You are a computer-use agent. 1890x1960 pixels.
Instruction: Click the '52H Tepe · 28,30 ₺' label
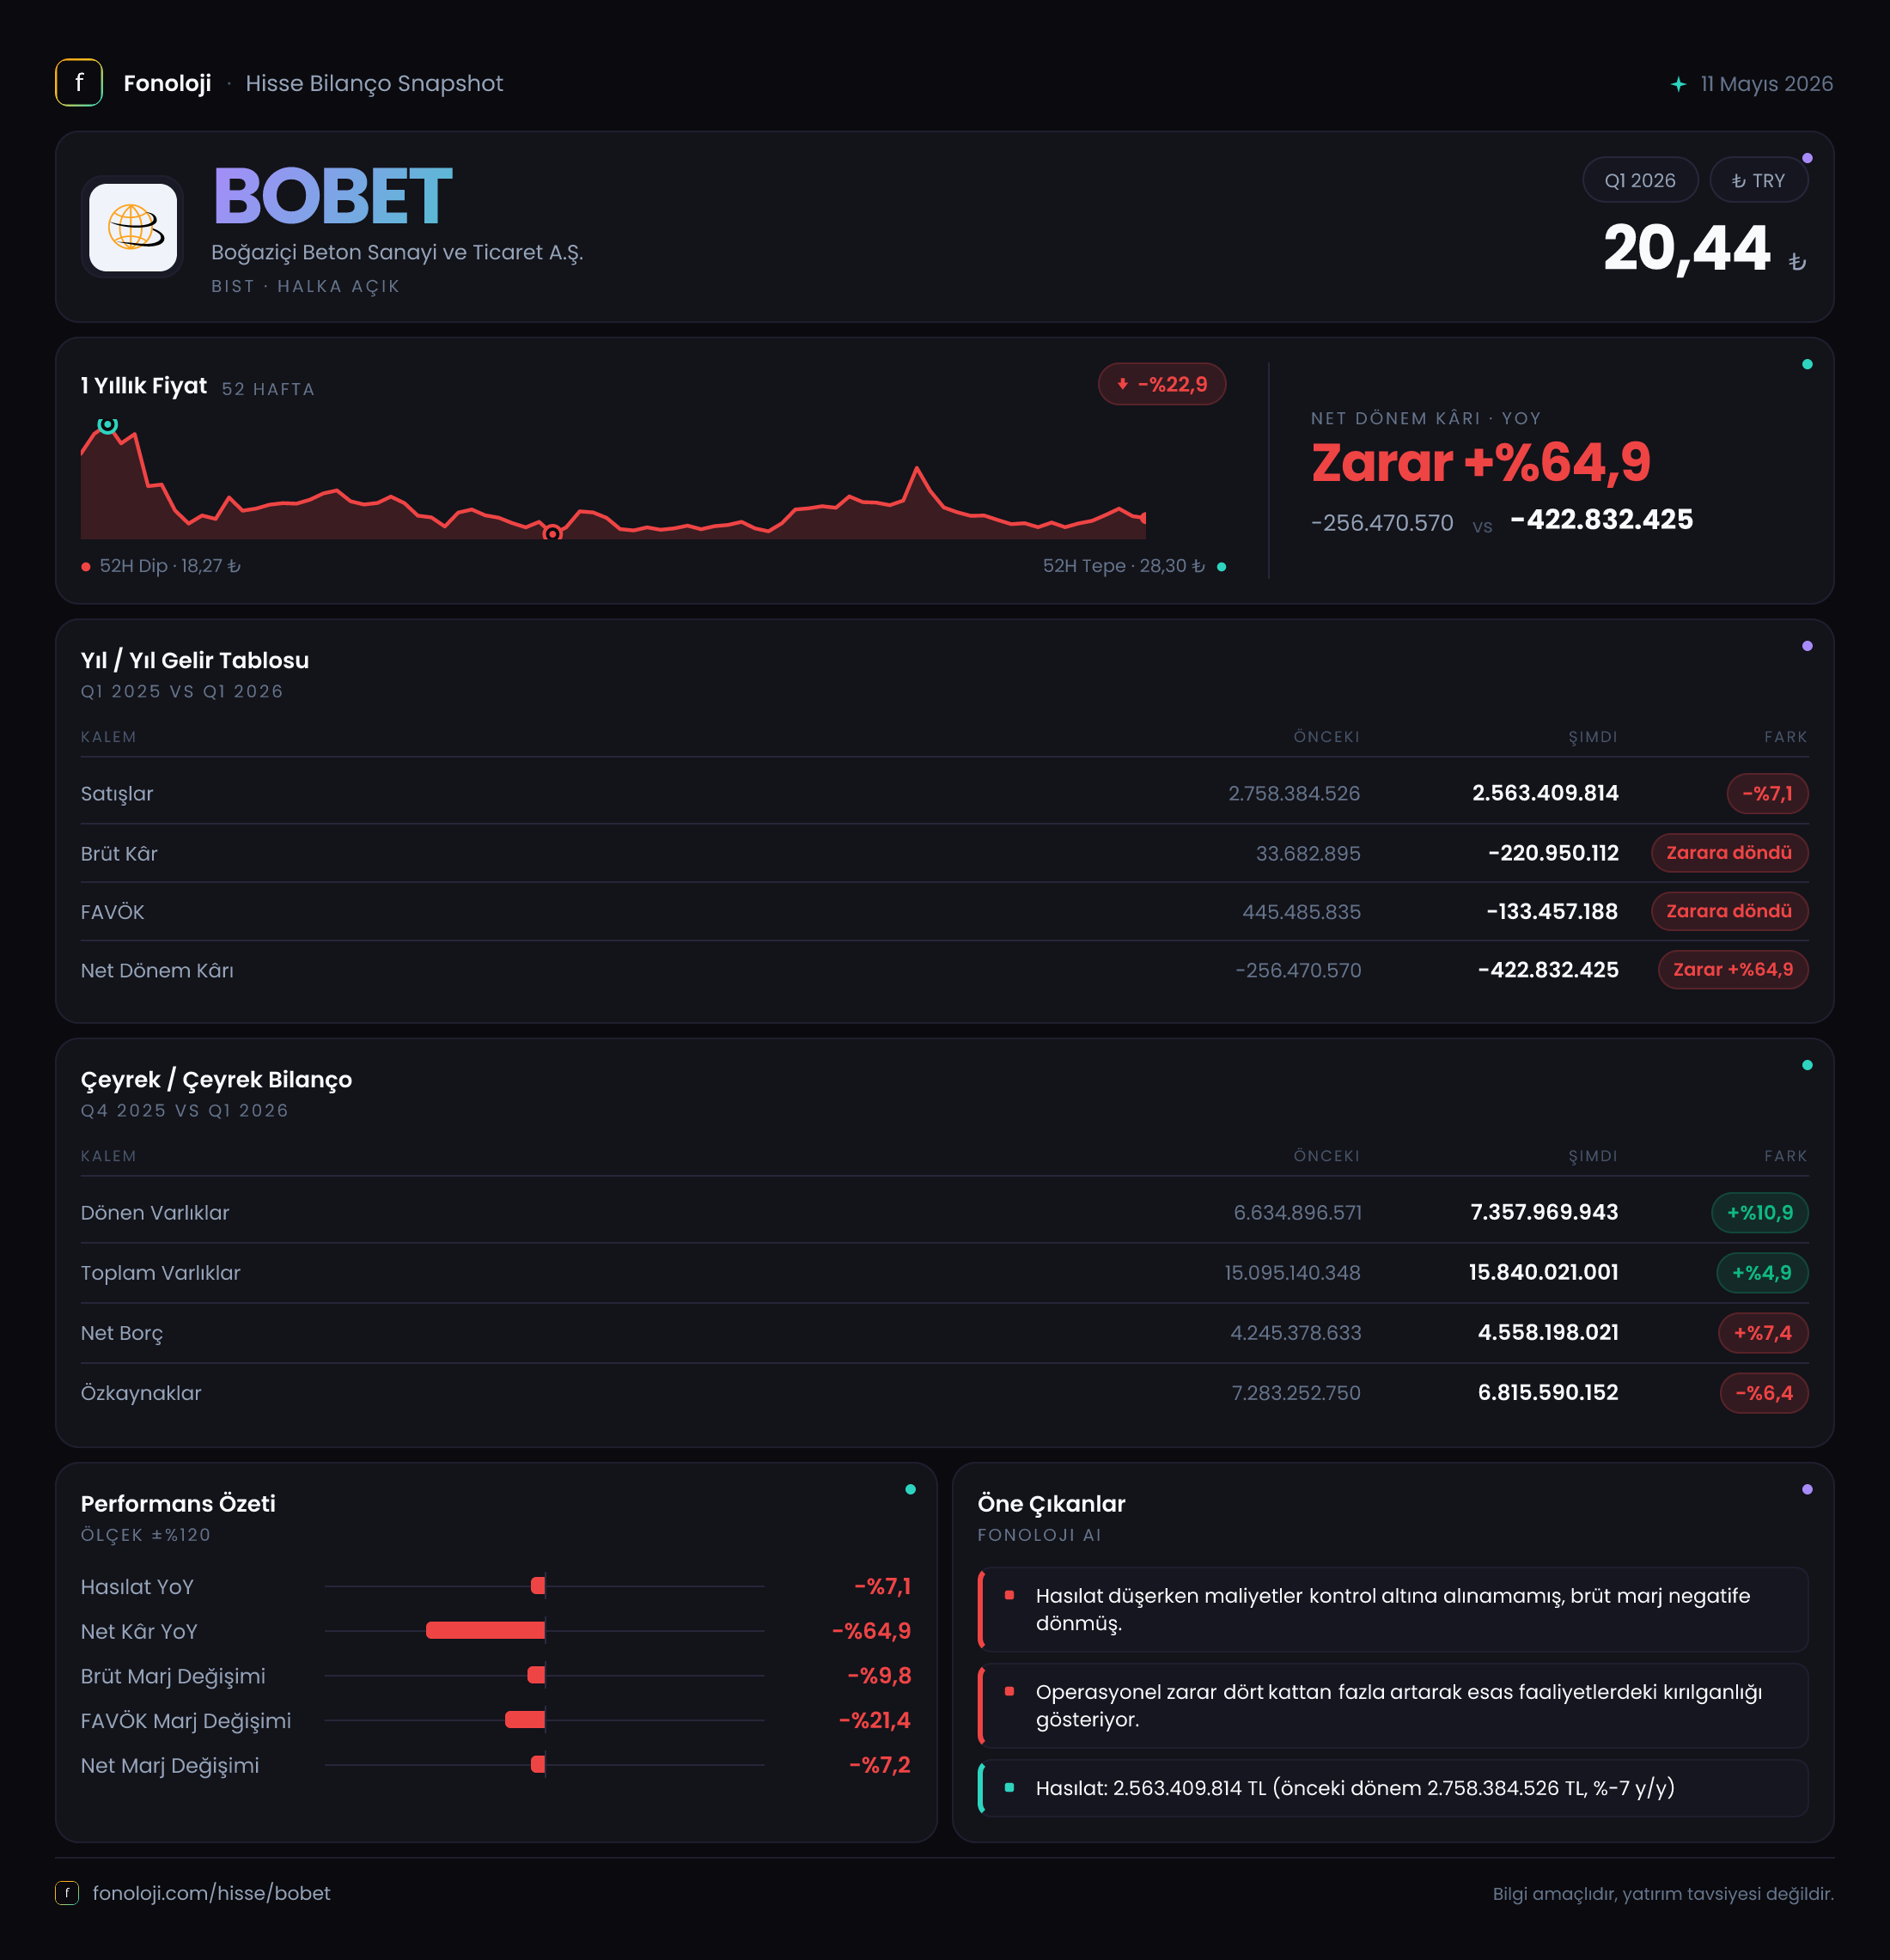1124,566
